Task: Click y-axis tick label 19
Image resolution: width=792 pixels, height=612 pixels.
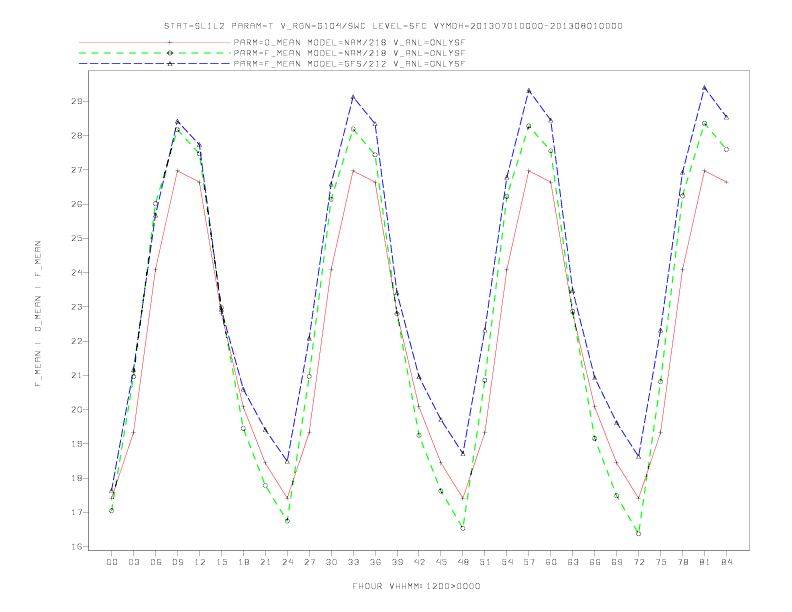Action: coord(77,444)
